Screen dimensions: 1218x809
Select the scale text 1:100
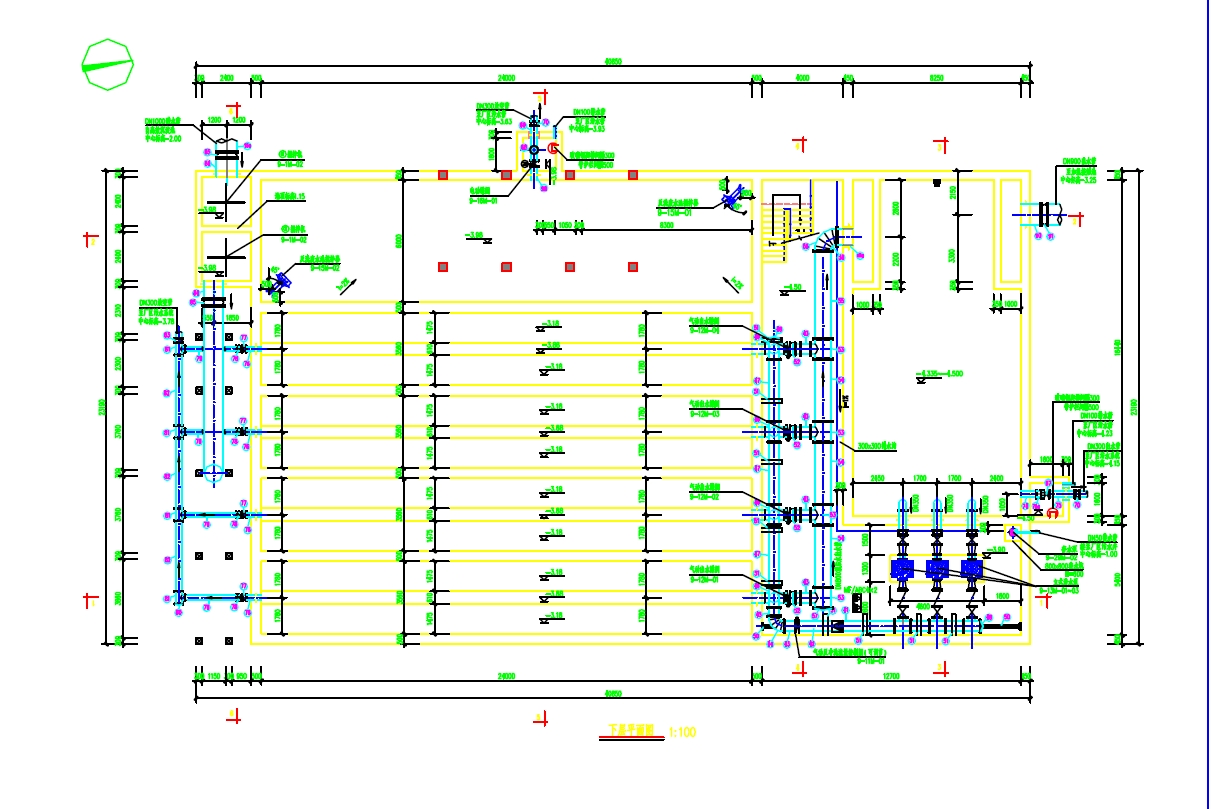point(682,732)
